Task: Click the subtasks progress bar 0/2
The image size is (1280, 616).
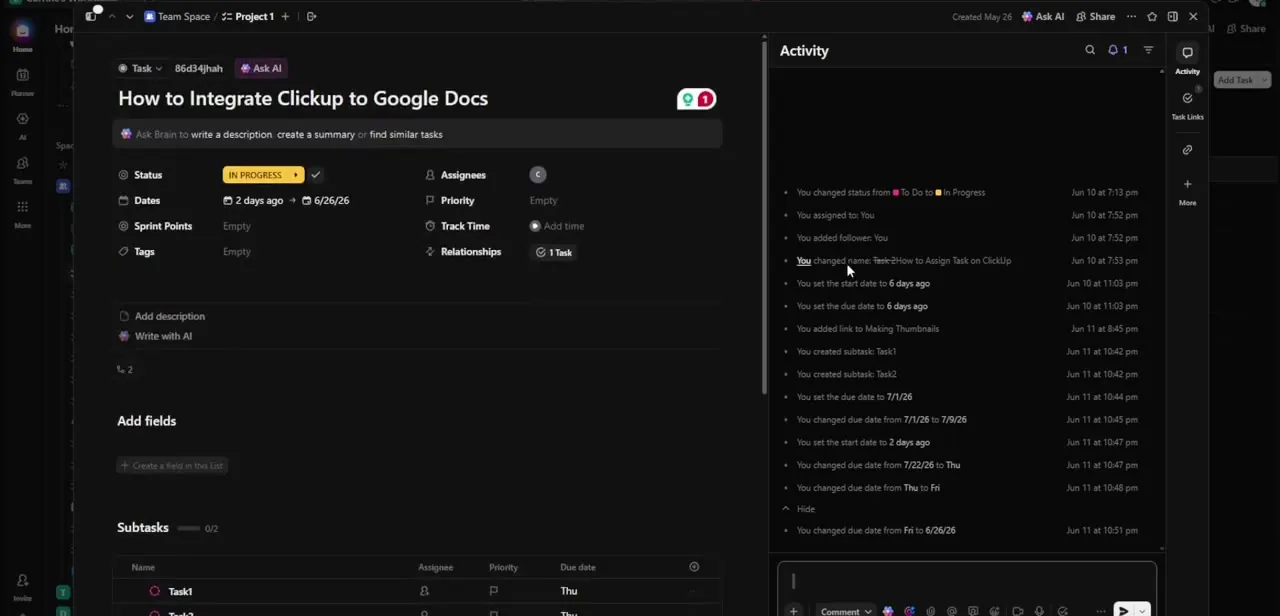Action: 198,528
